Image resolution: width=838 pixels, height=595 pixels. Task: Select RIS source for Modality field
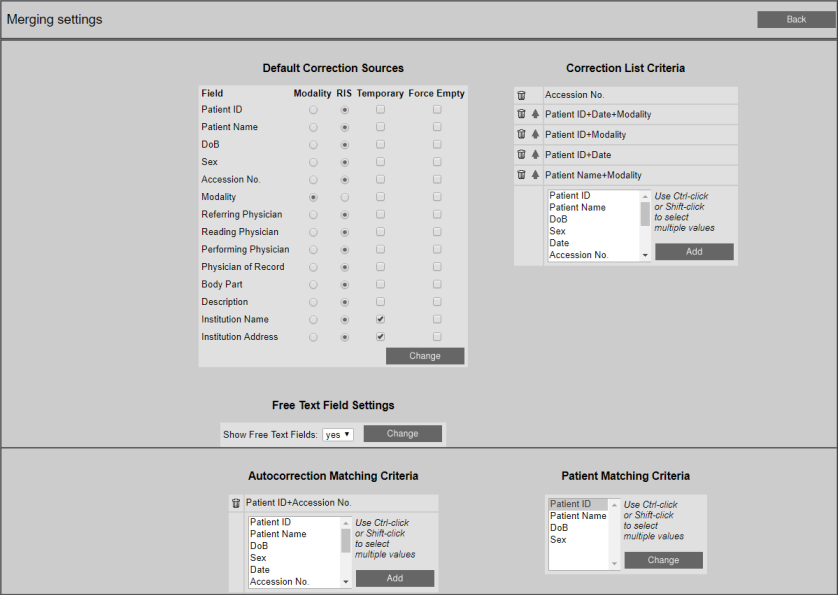click(x=345, y=197)
